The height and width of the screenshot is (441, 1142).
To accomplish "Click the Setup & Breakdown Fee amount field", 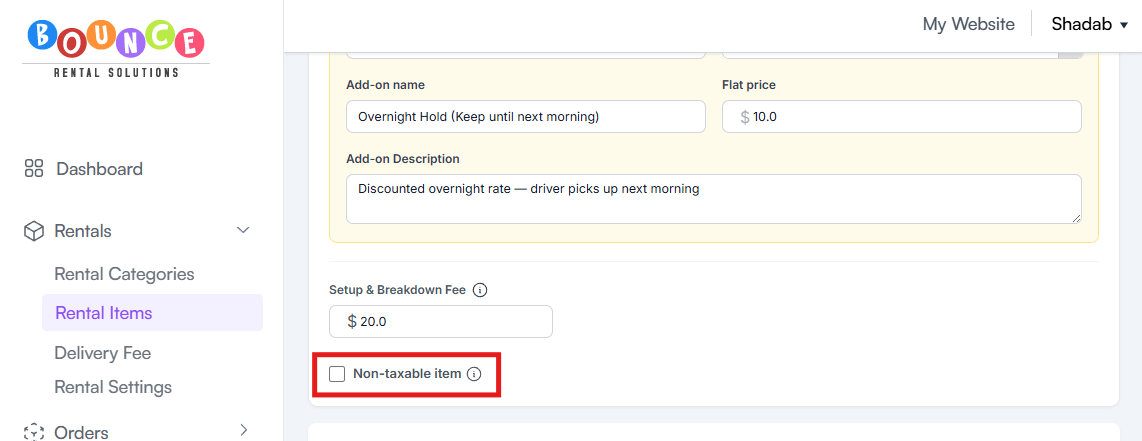I will [x=441, y=322].
